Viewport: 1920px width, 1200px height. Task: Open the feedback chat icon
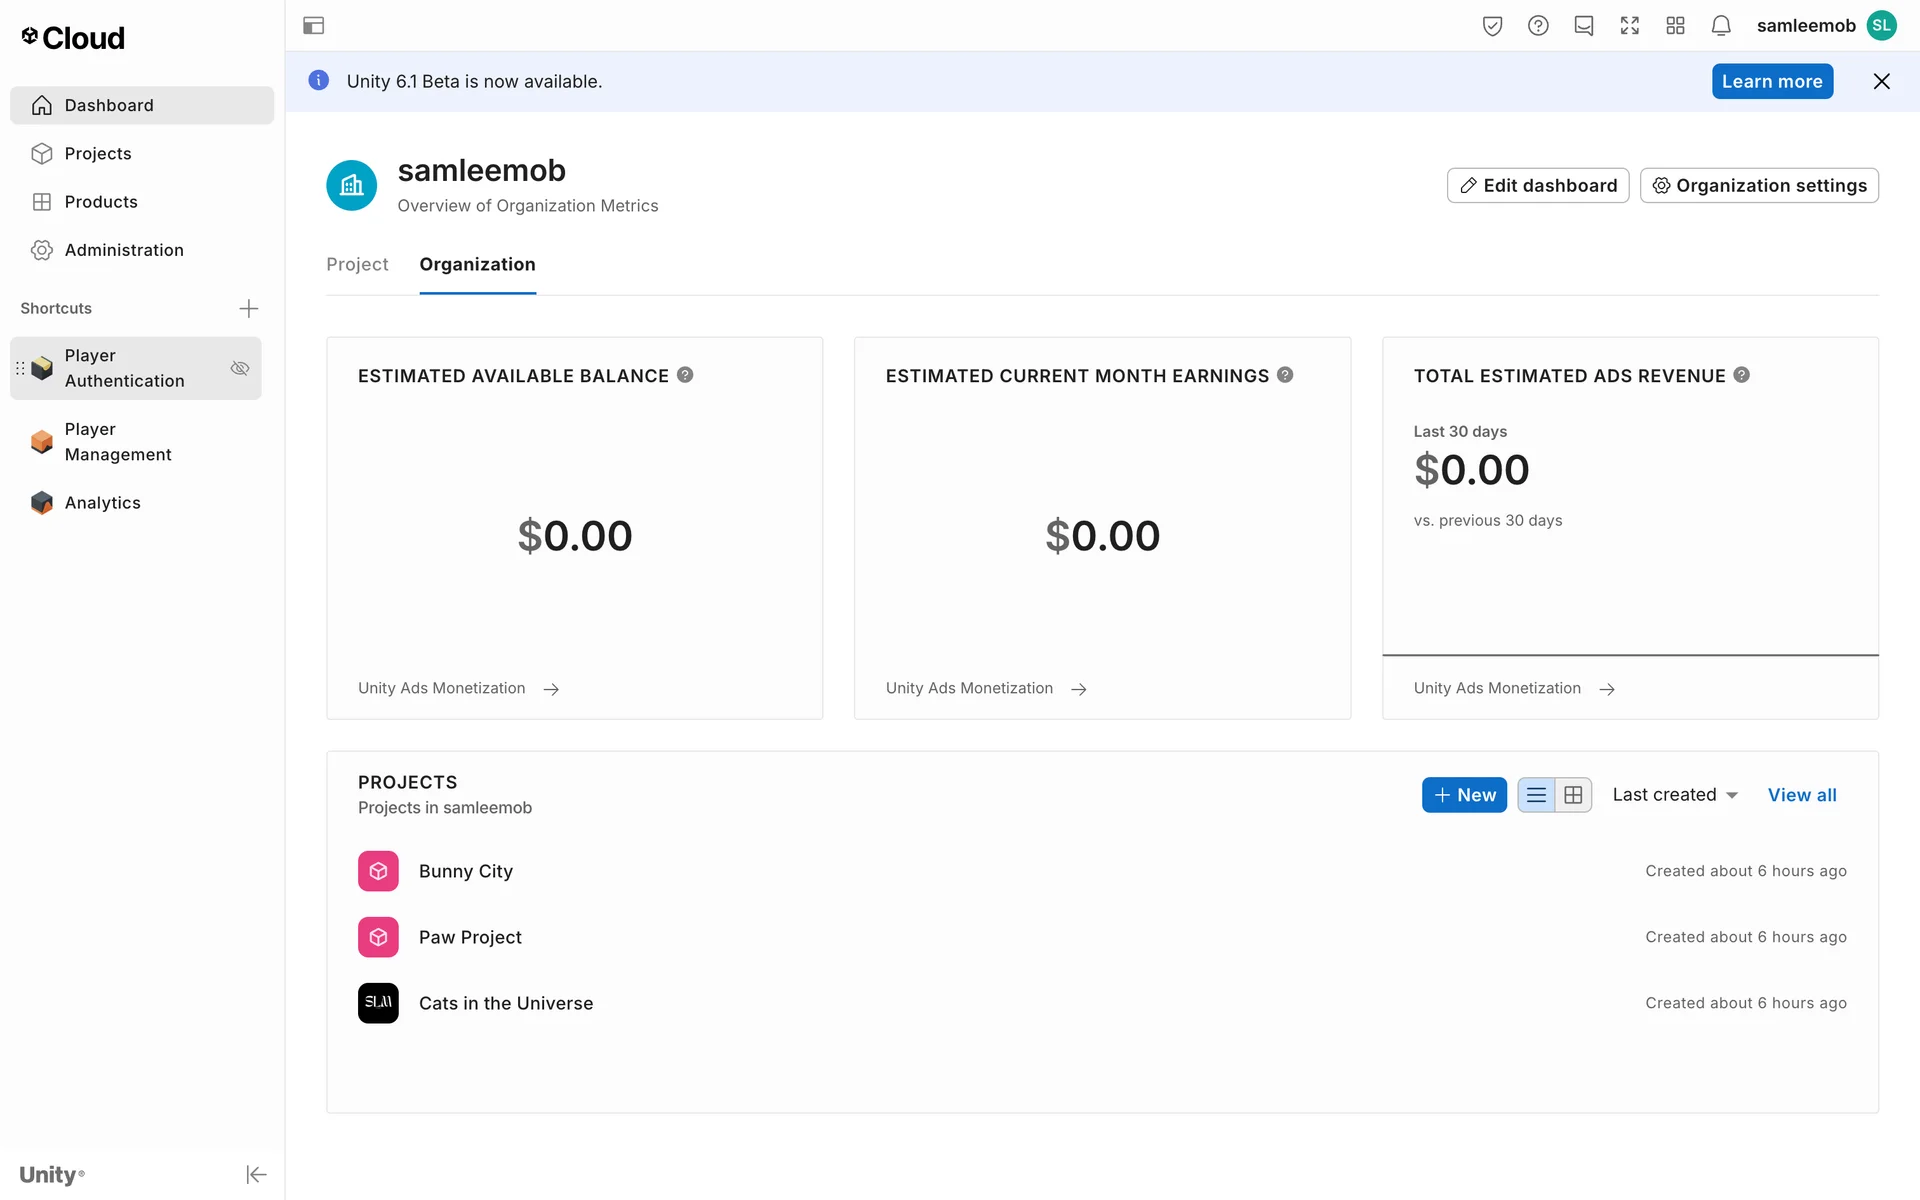(x=1583, y=26)
